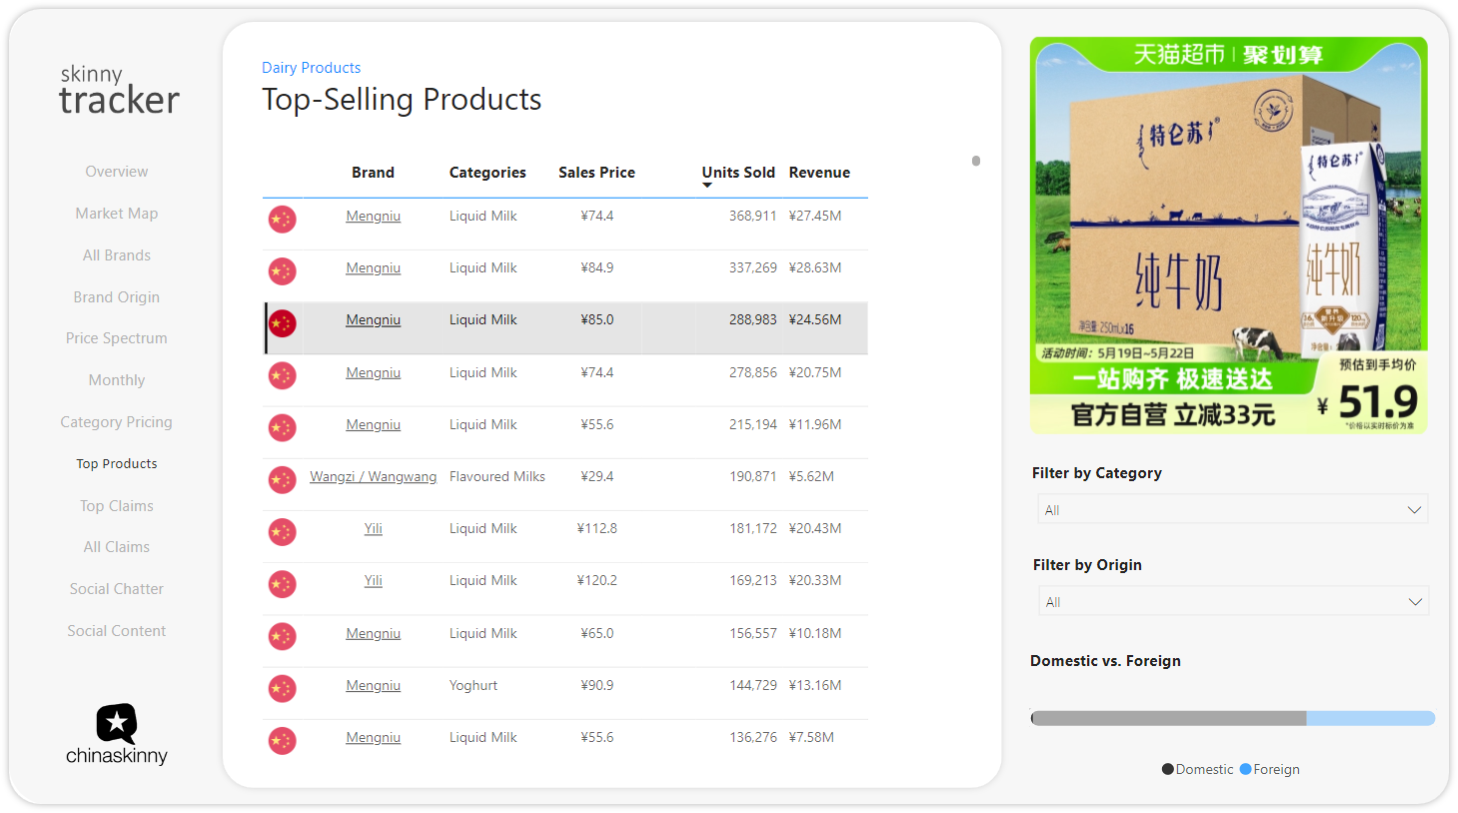Open Yili link in ¥112.8 row
The height and width of the screenshot is (813, 1458).
pyautogui.click(x=373, y=528)
